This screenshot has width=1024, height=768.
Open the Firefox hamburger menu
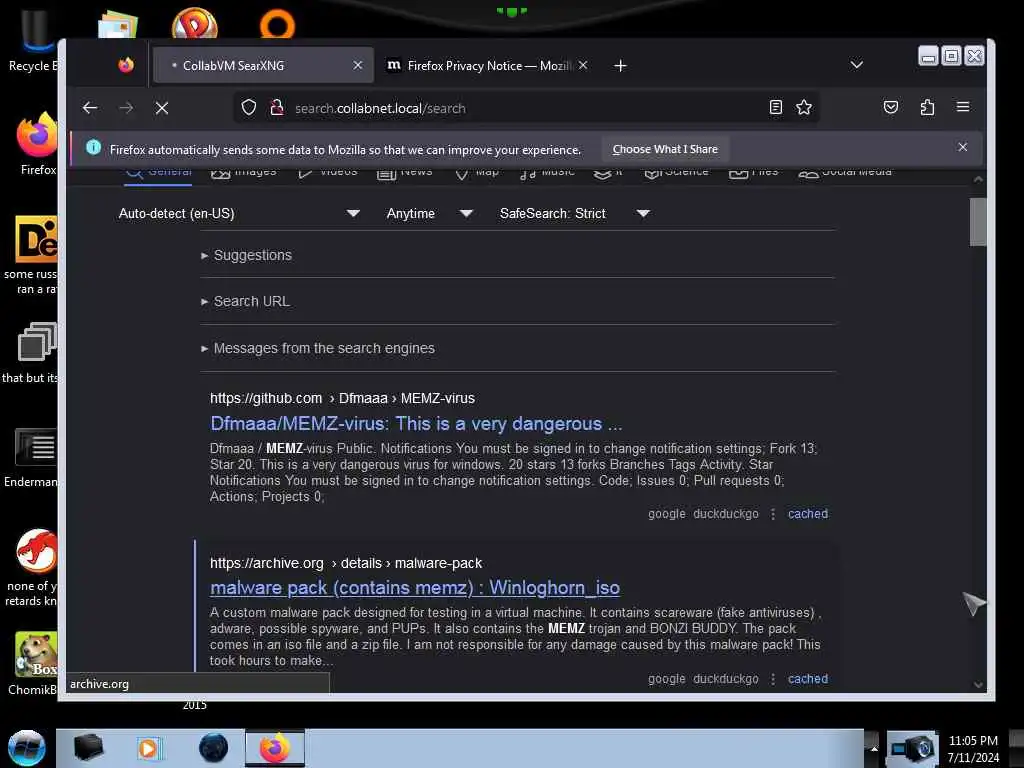(963, 107)
